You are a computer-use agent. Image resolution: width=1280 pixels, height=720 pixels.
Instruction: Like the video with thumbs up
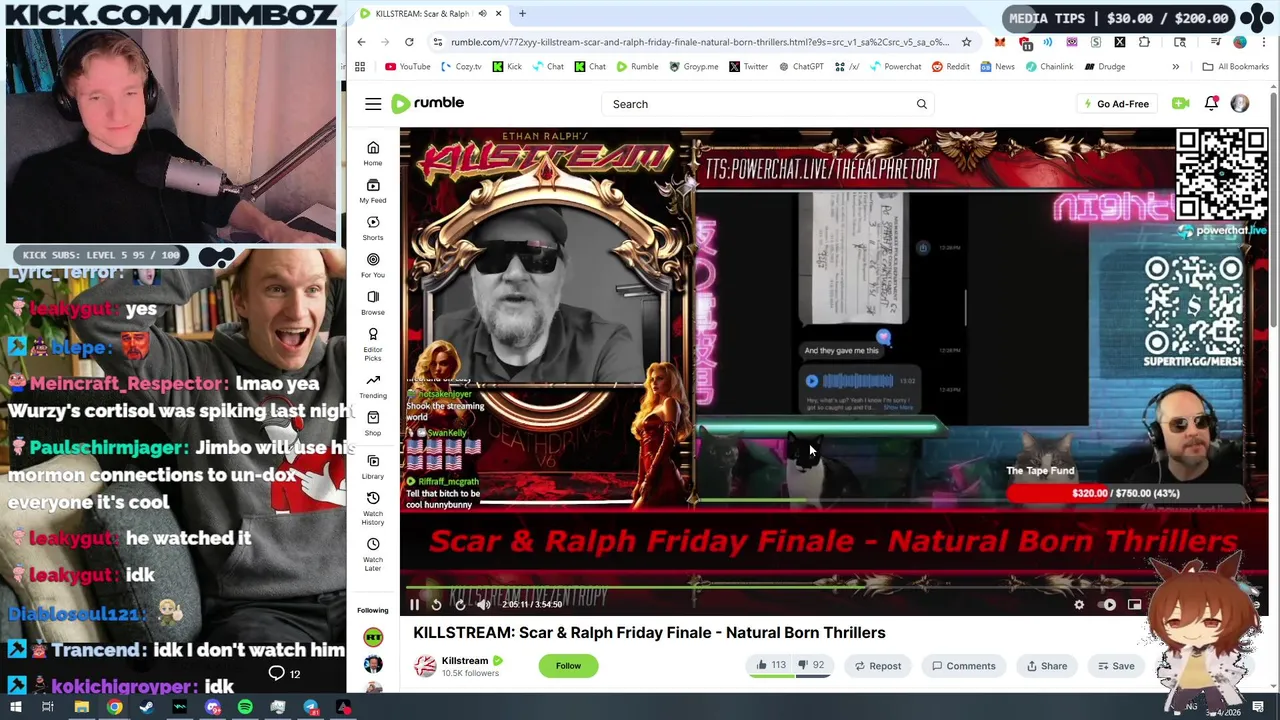pos(770,666)
